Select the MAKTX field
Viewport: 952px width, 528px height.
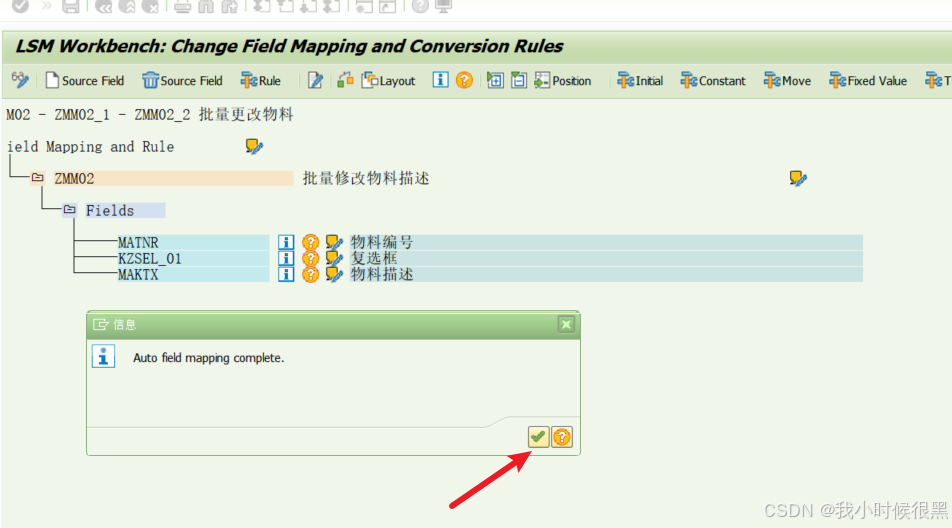click(x=193, y=274)
